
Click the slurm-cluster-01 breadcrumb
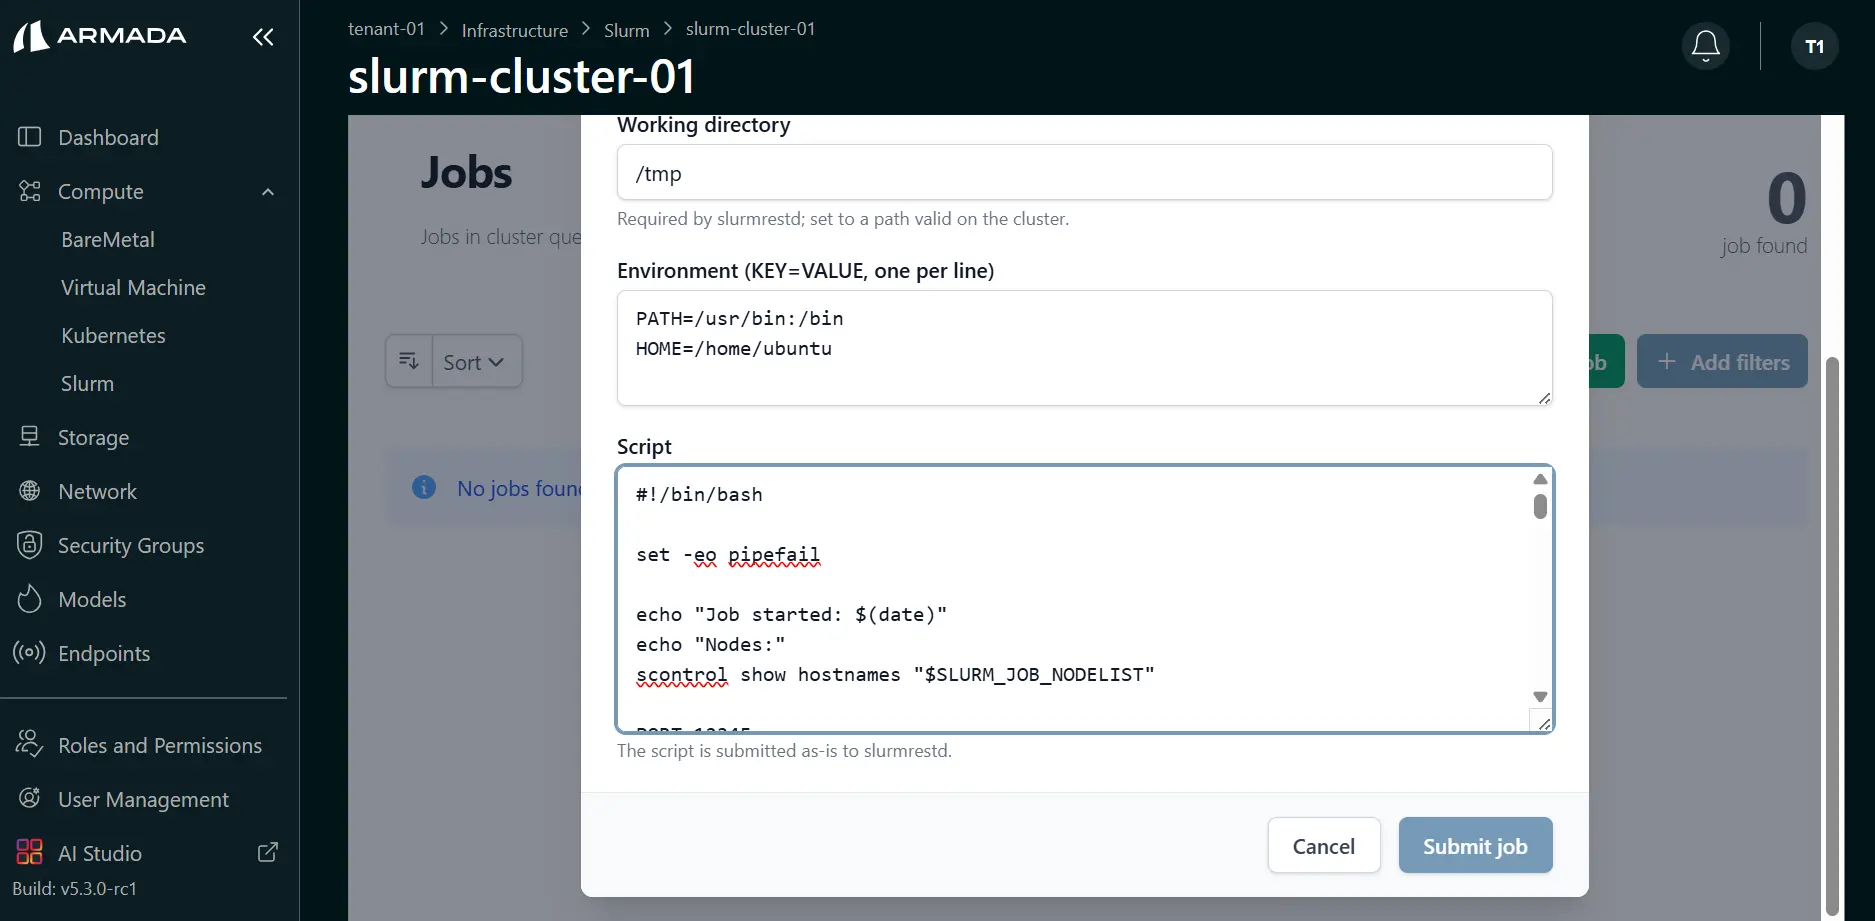[x=751, y=29]
